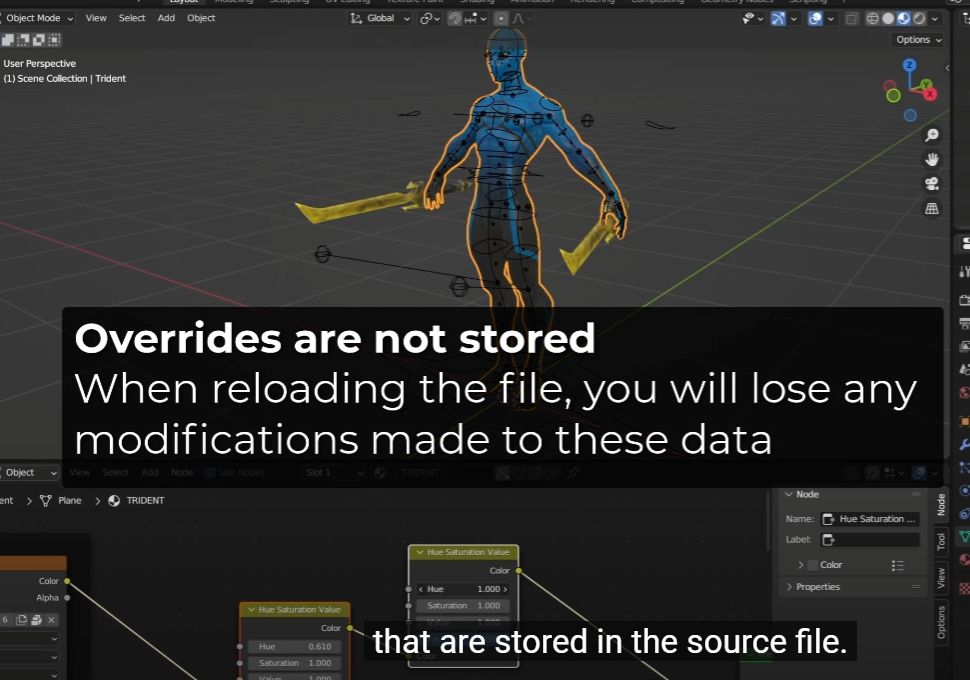Toggle snapping magnet icon
This screenshot has height=680, width=970.
[455, 19]
